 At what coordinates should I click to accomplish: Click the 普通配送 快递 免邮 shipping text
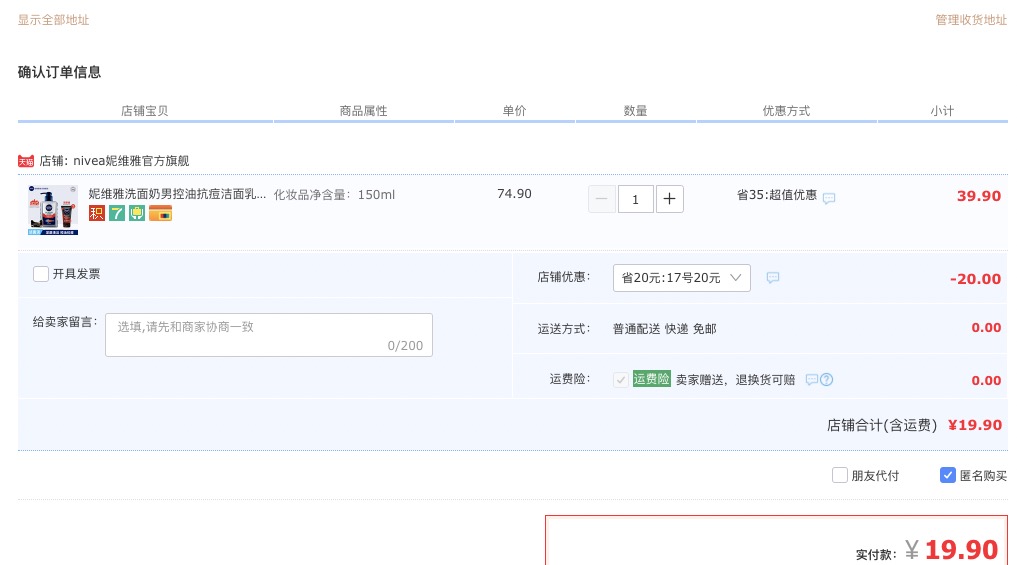point(665,329)
